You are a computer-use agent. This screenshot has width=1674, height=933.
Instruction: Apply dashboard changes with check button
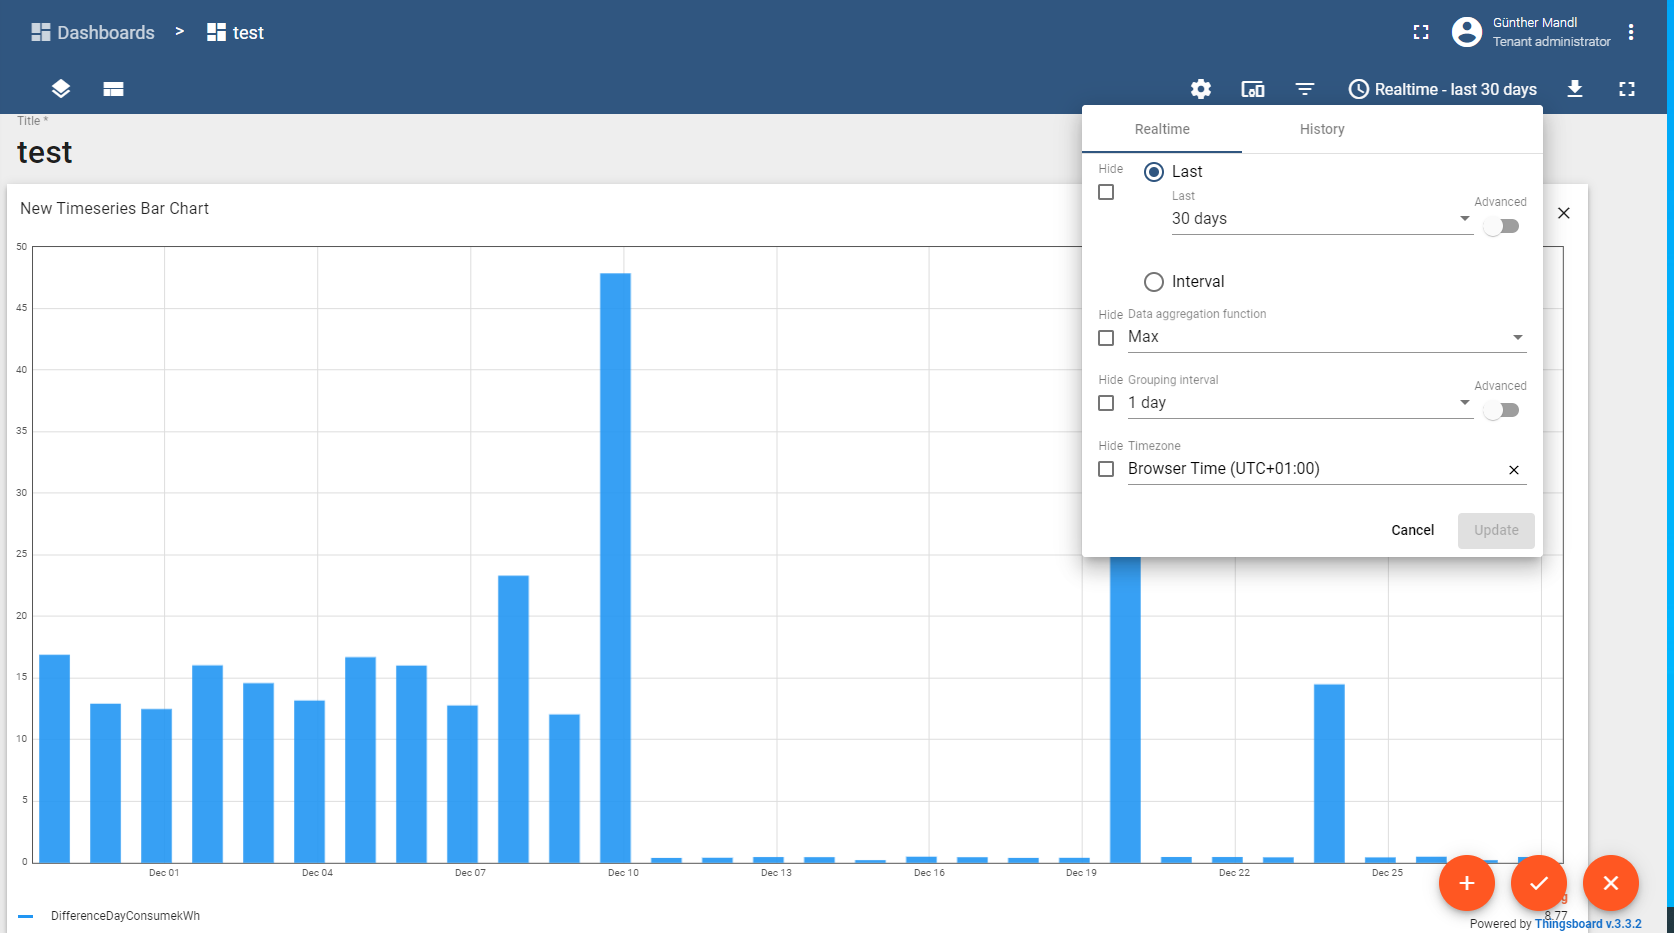click(1538, 883)
